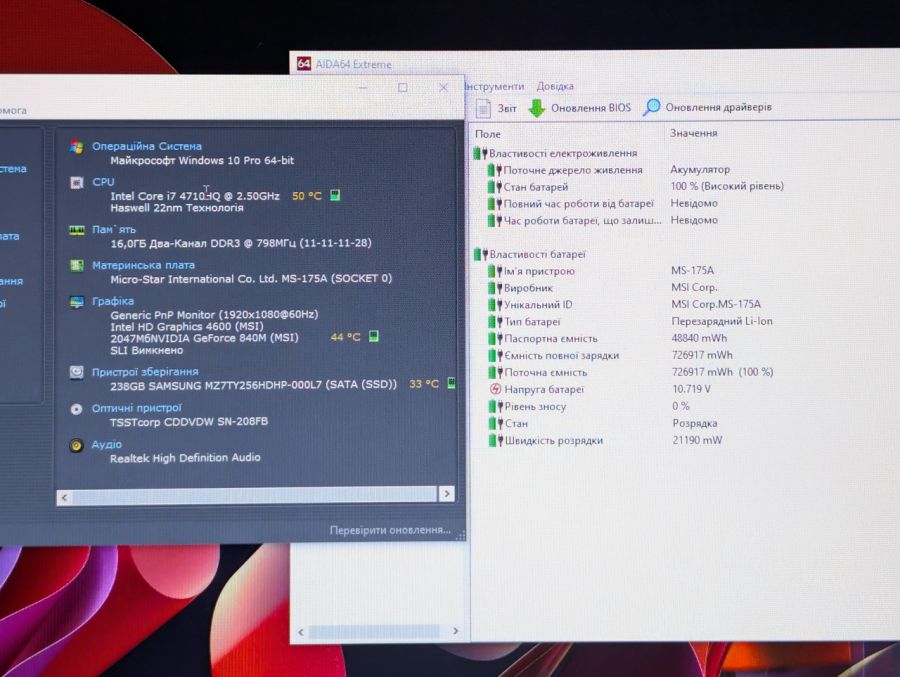Click the 10.719 V value
This screenshot has width=900, height=677.
[692, 389]
